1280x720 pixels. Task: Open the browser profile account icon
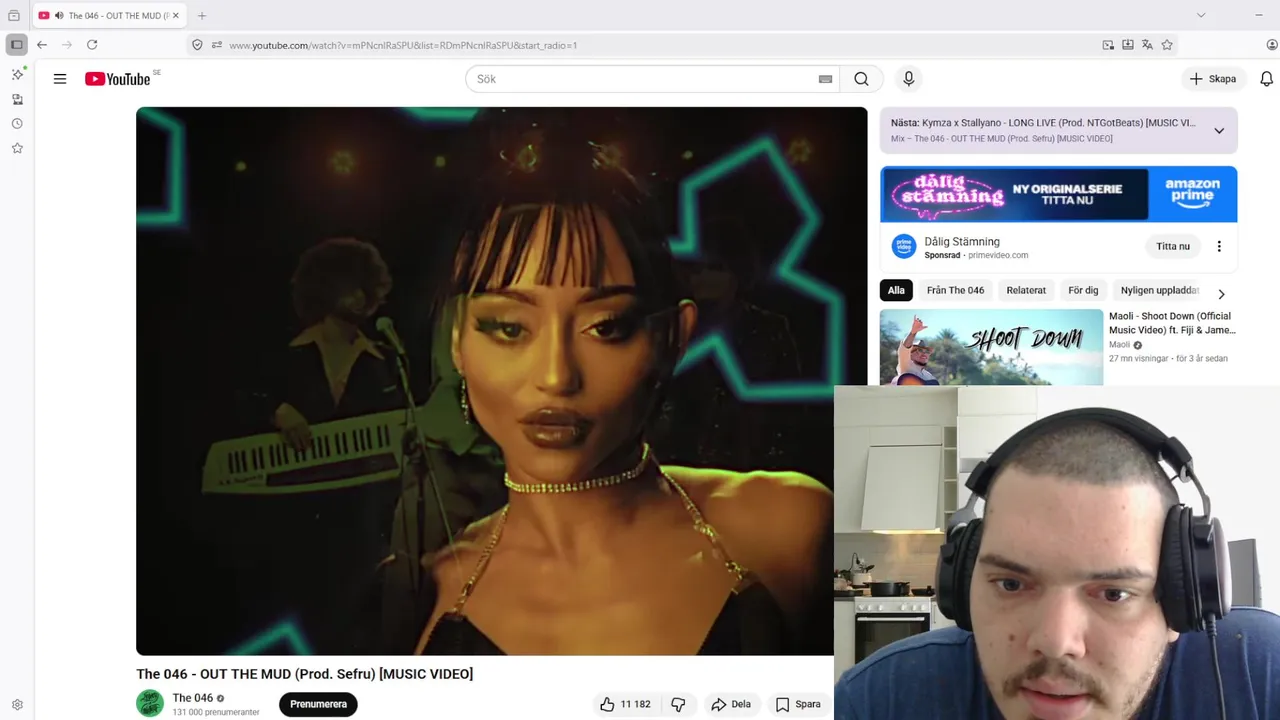[x=1272, y=45]
